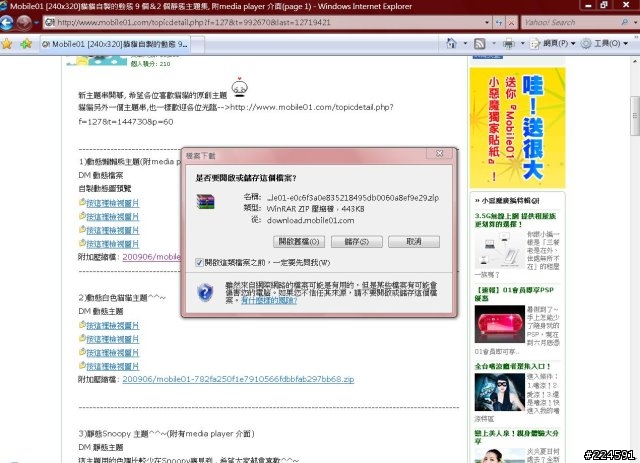
Task: Click 開啟舊檔(O) Open button in dialog
Action: click(299, 242)
